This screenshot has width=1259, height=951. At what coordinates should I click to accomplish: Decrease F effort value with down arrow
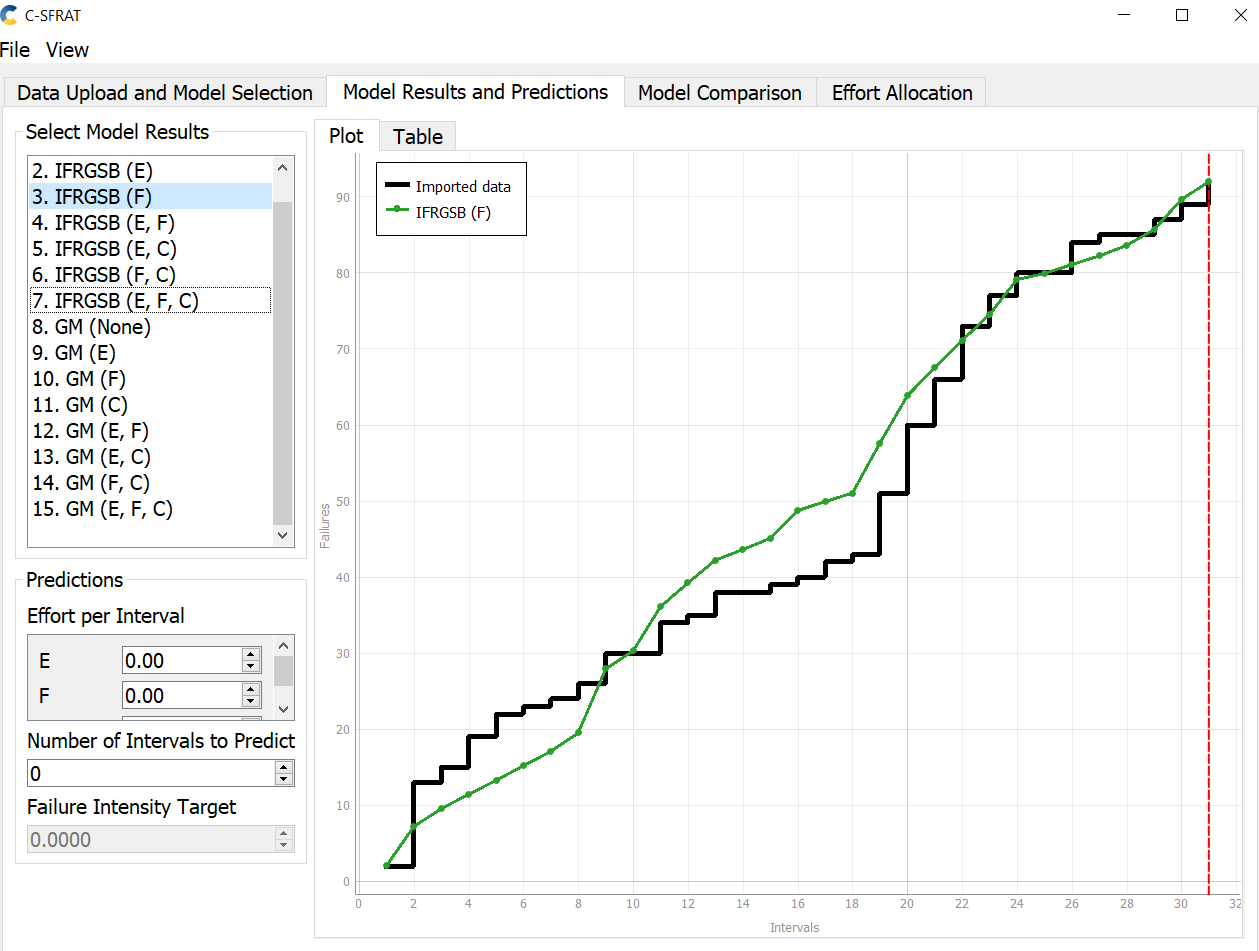251,701
